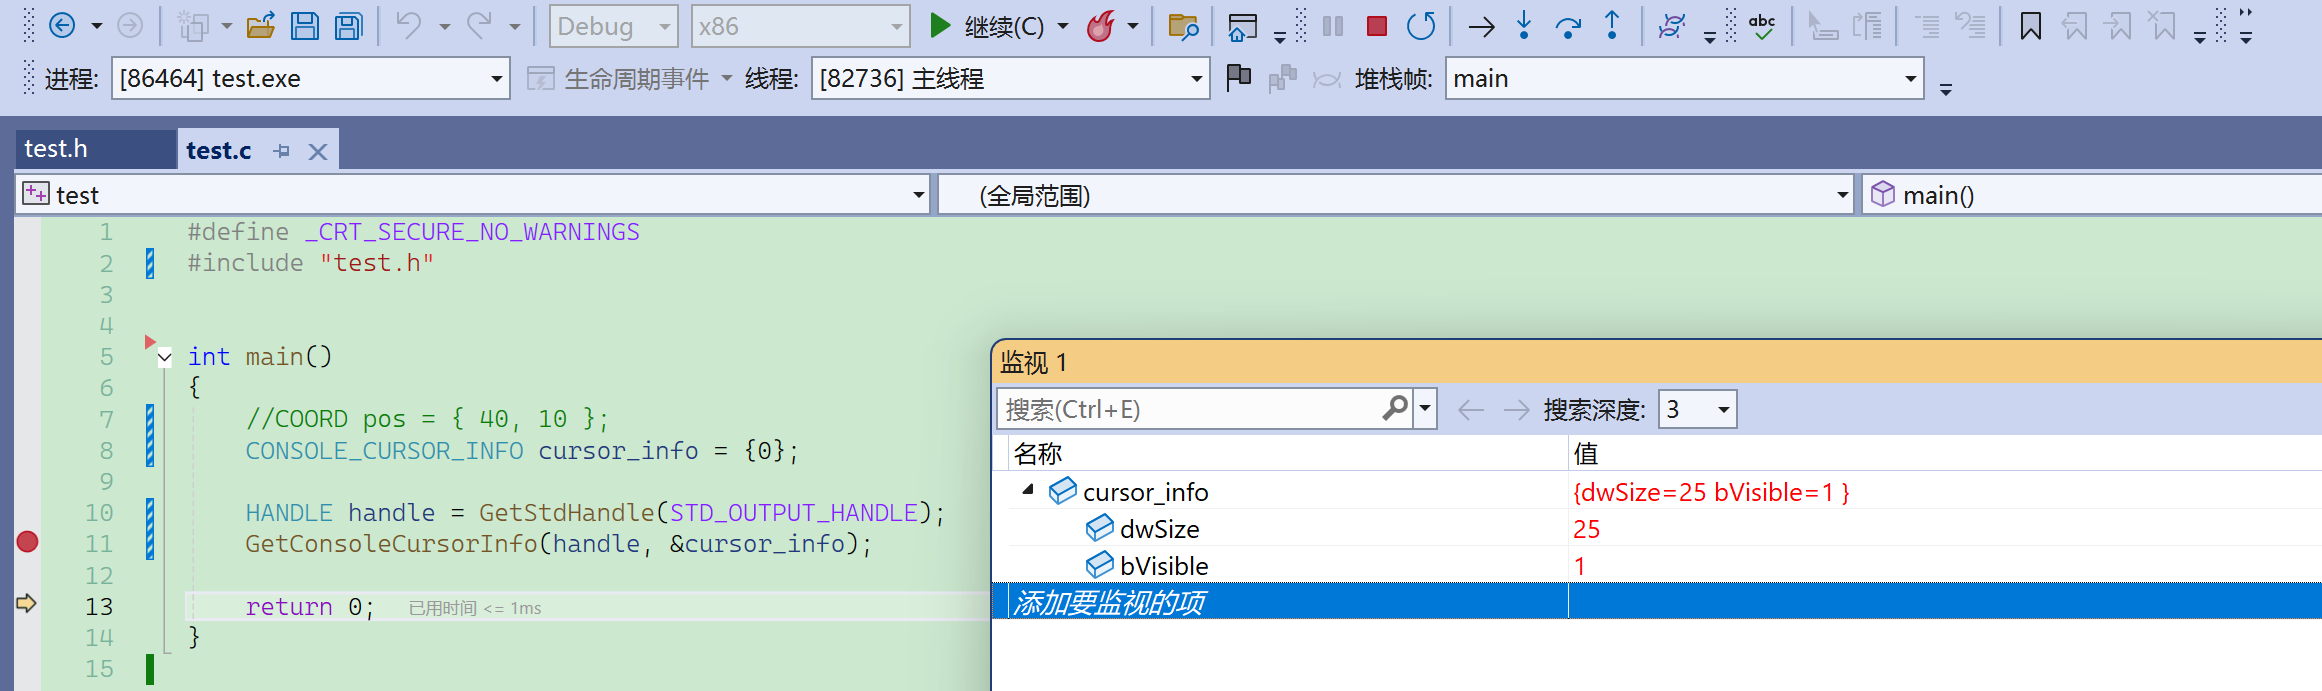Click the Step Out up-arrow icon
Image resolution: width=2322 pixels, height=691 pixels.
[x=1612, y=26]
